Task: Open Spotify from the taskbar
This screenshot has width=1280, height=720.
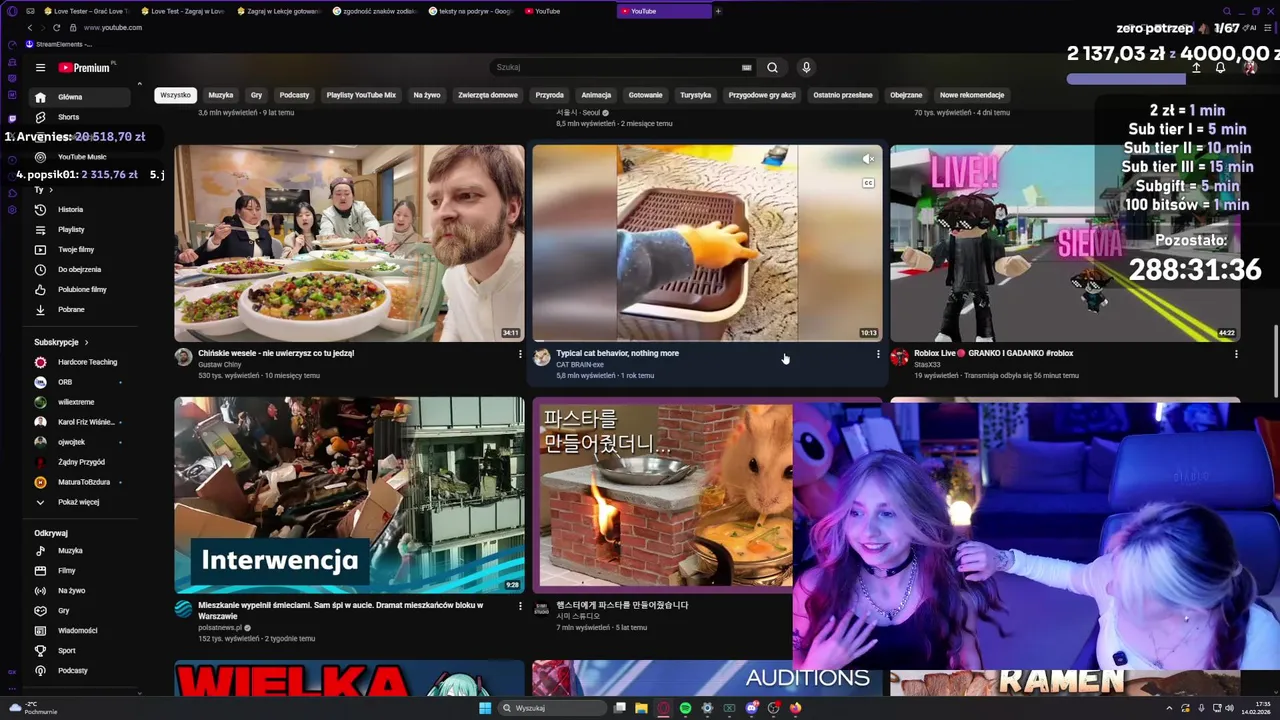Action: pyautogui.click(x=685, y=708)
